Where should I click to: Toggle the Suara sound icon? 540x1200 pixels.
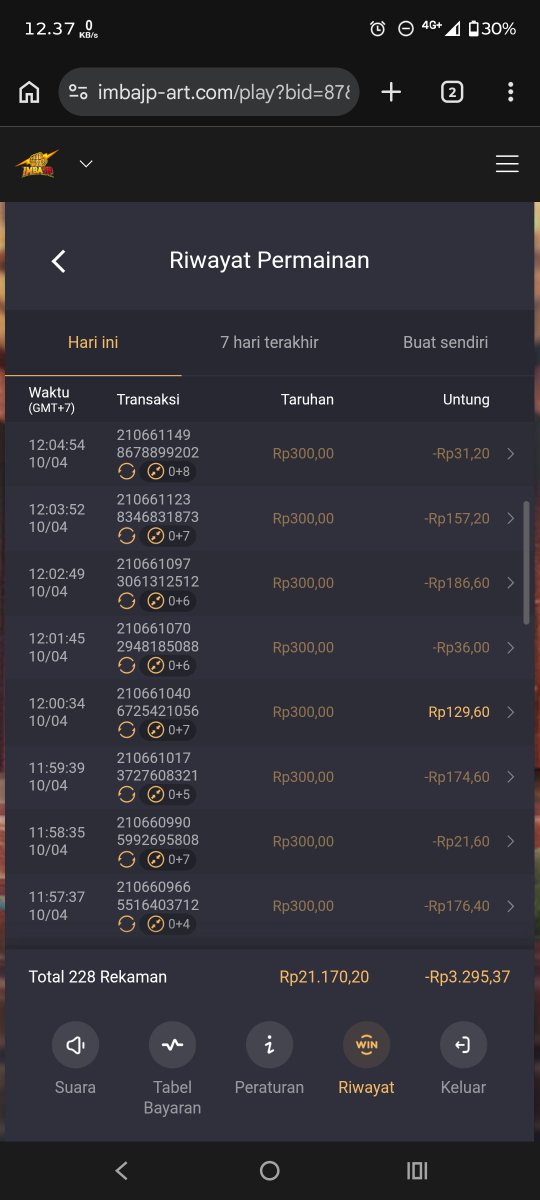tap(75, 1045)
